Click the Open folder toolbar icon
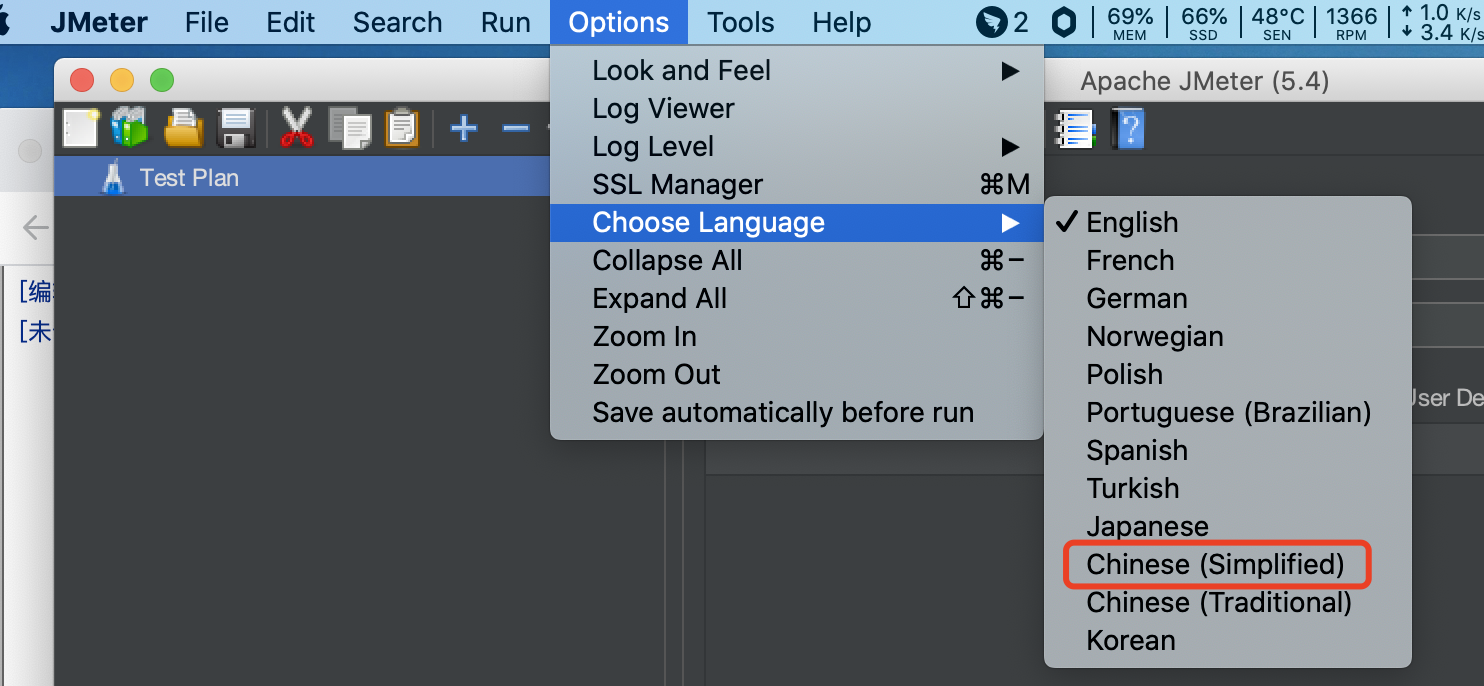Screen dimensions: 1484x686 [183, 128]
